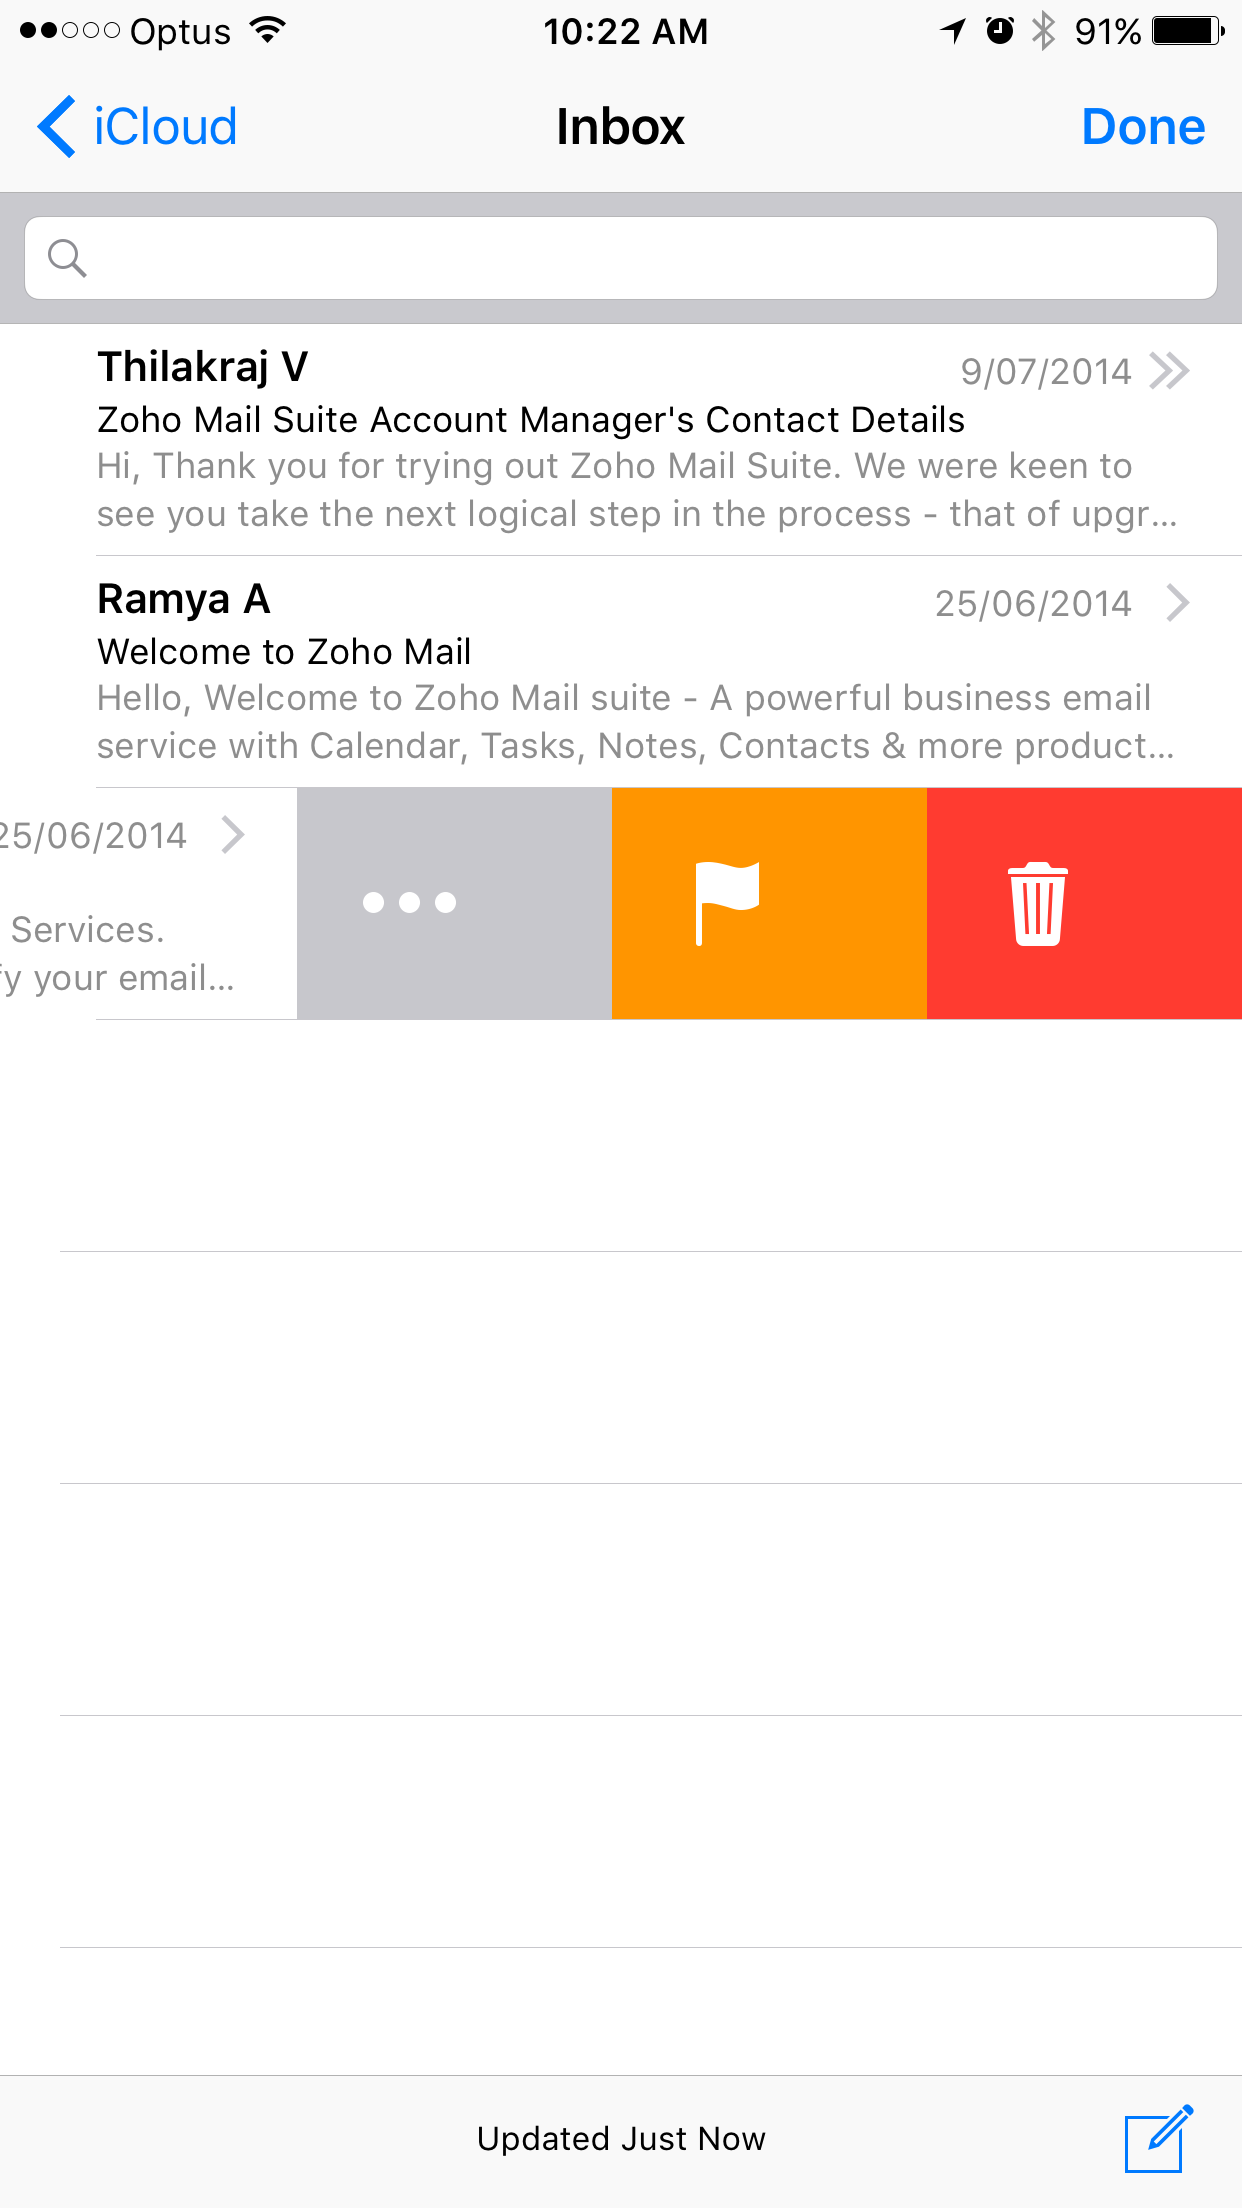Flag the swiped email with orange flag
Image resolution: width=1242 pixels, height=2208 pixels.
(769, 903)
